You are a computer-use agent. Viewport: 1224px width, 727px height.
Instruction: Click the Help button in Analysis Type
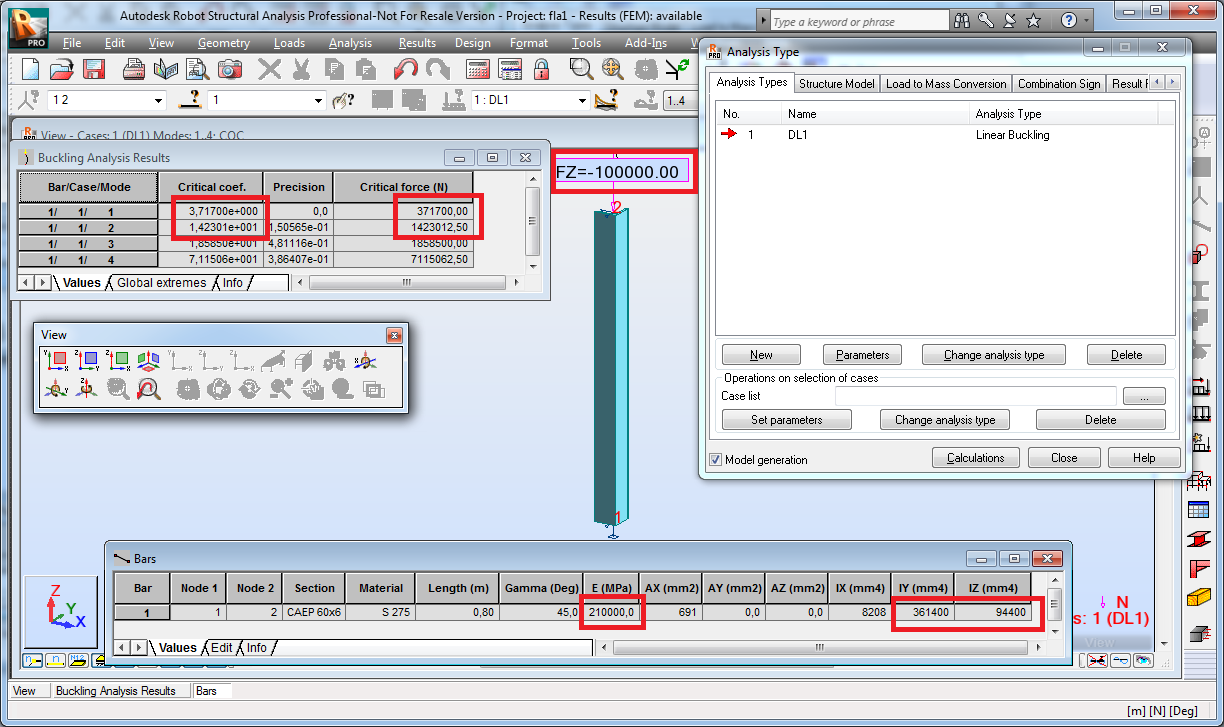(x=1144, y=458)
